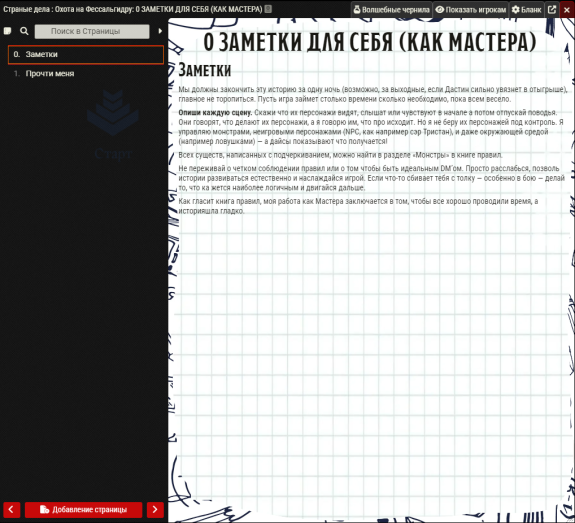
Task: Open page 1. Прочти меня
Action: point(86,74)
